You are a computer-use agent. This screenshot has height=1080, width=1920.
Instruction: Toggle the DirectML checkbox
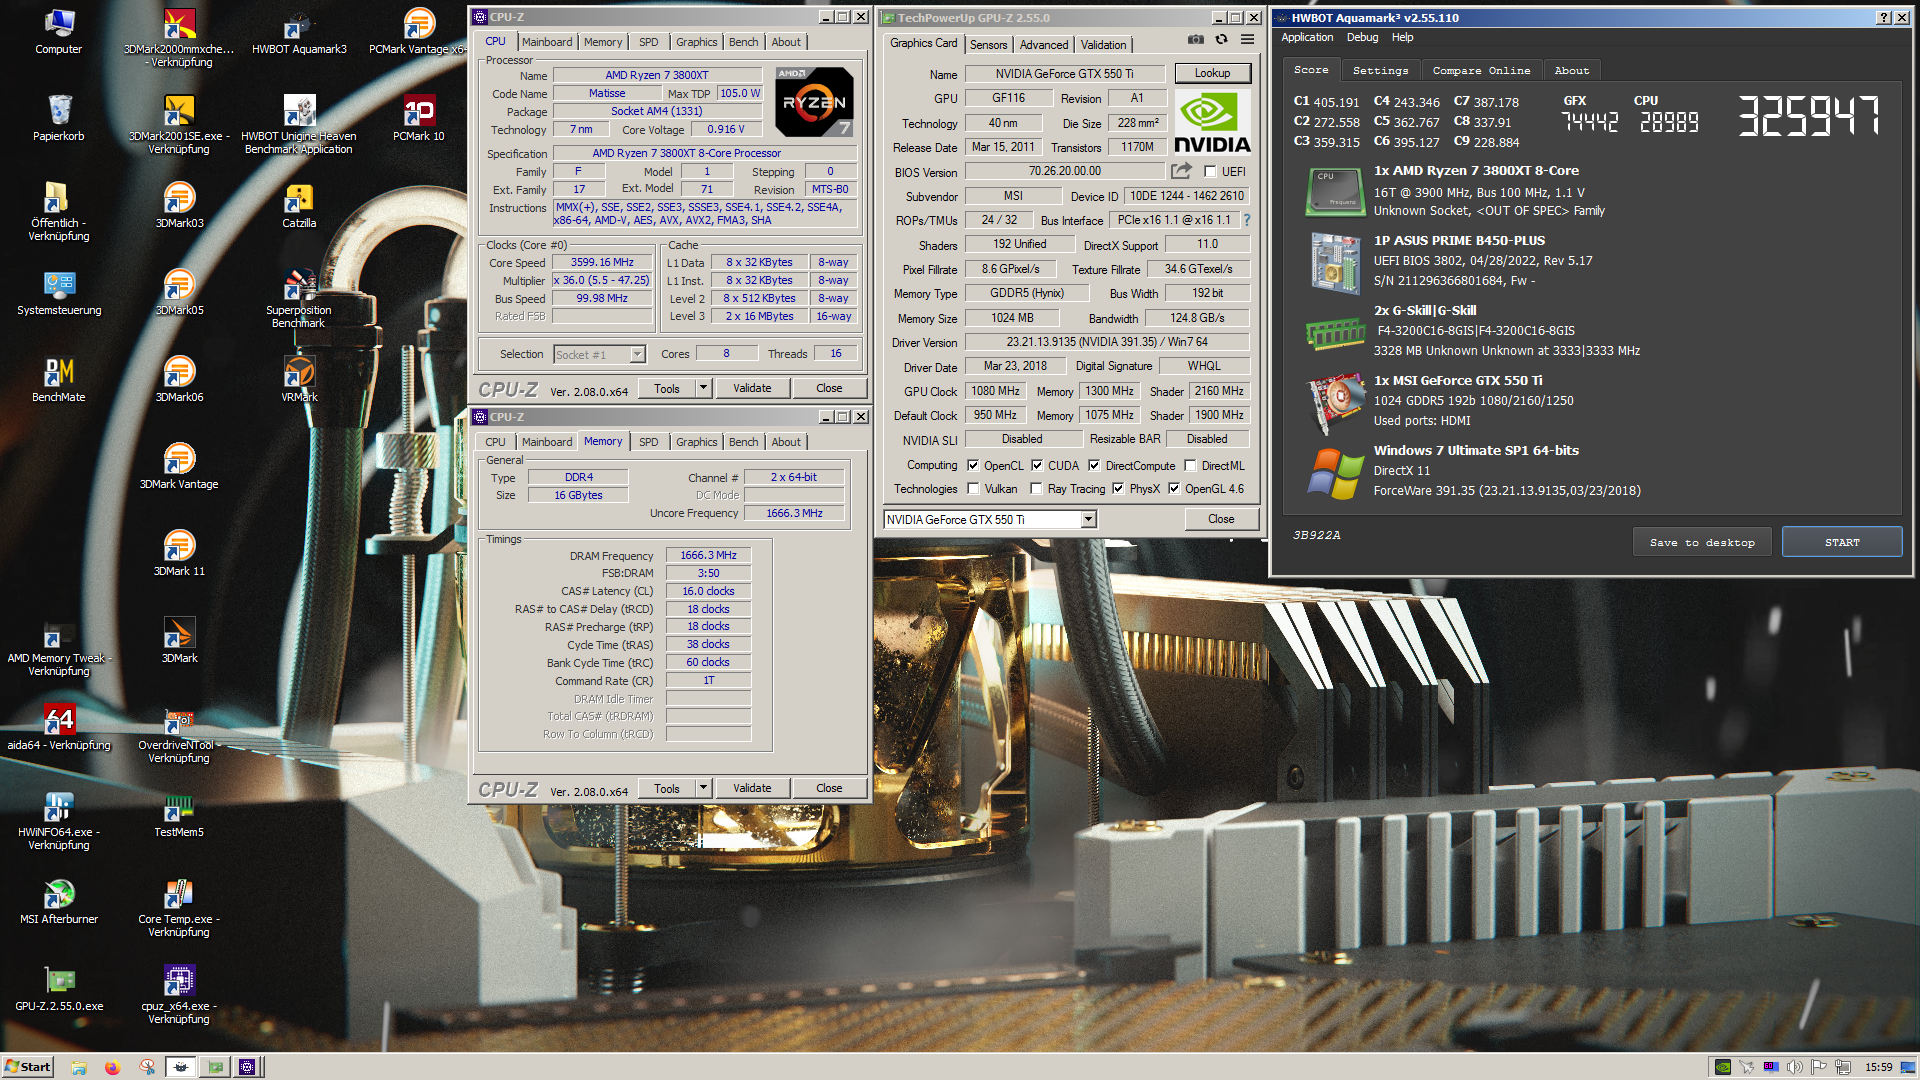pos(1190,466)
